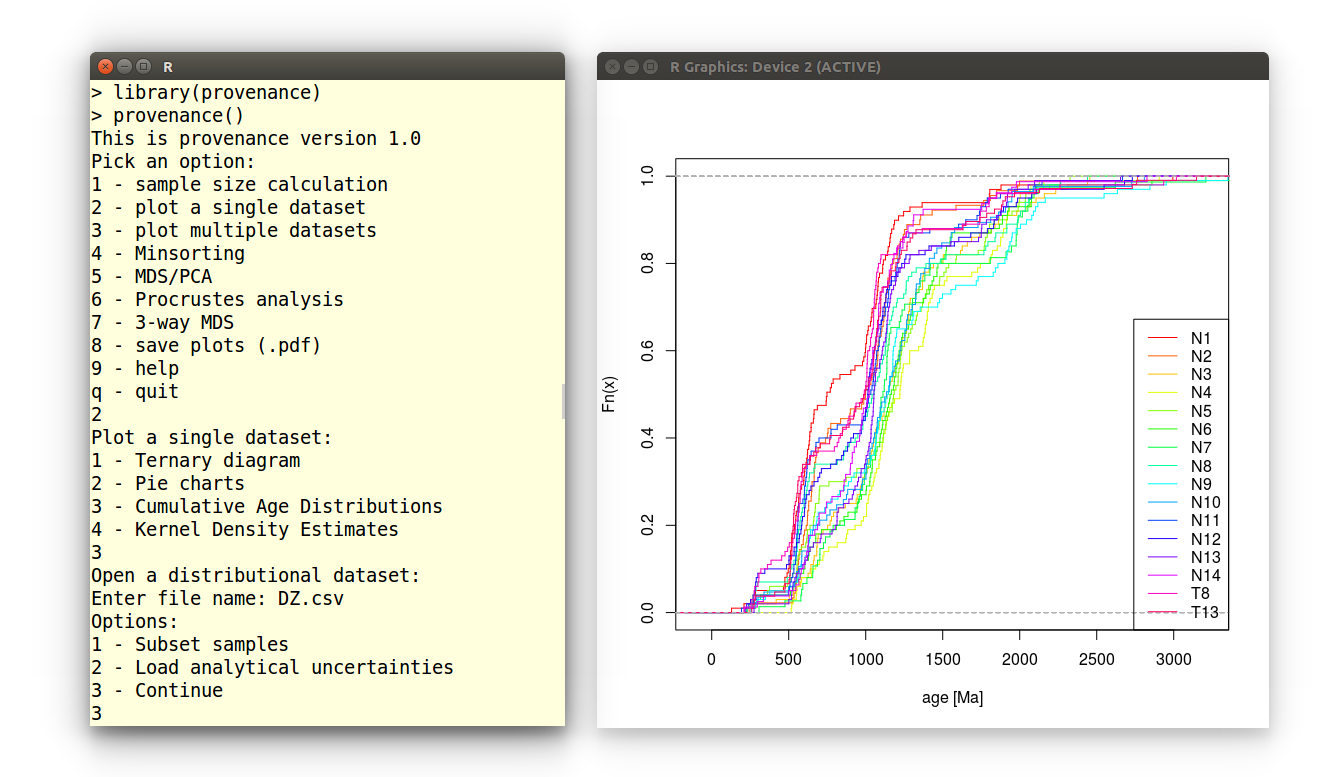The width and height of the screenshot is (1342, 777).
Task: Click the '2 - Load analytical uncertainties' option
Action: 272,667
